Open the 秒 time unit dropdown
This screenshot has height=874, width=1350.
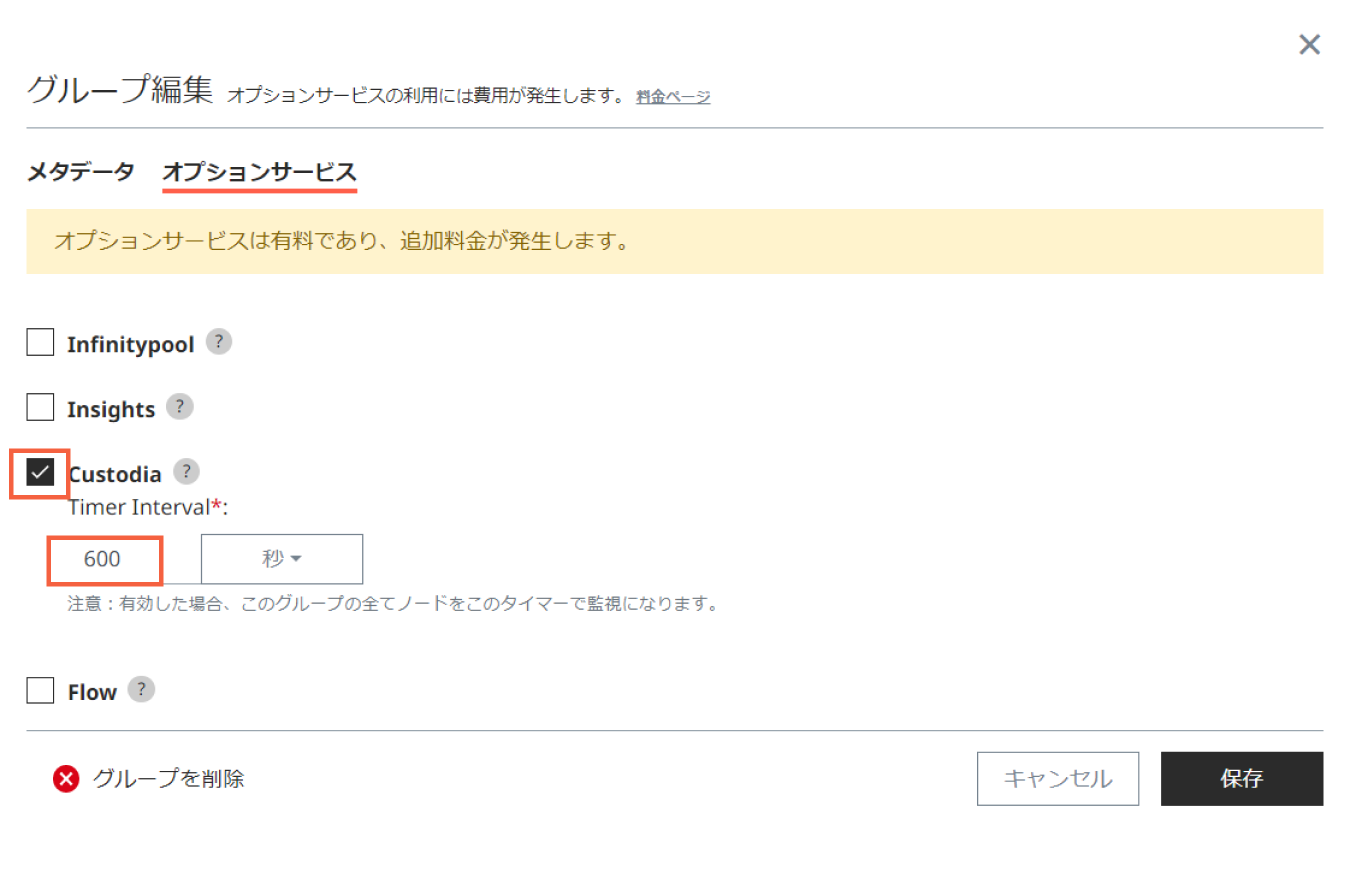[x=282, y=559]
